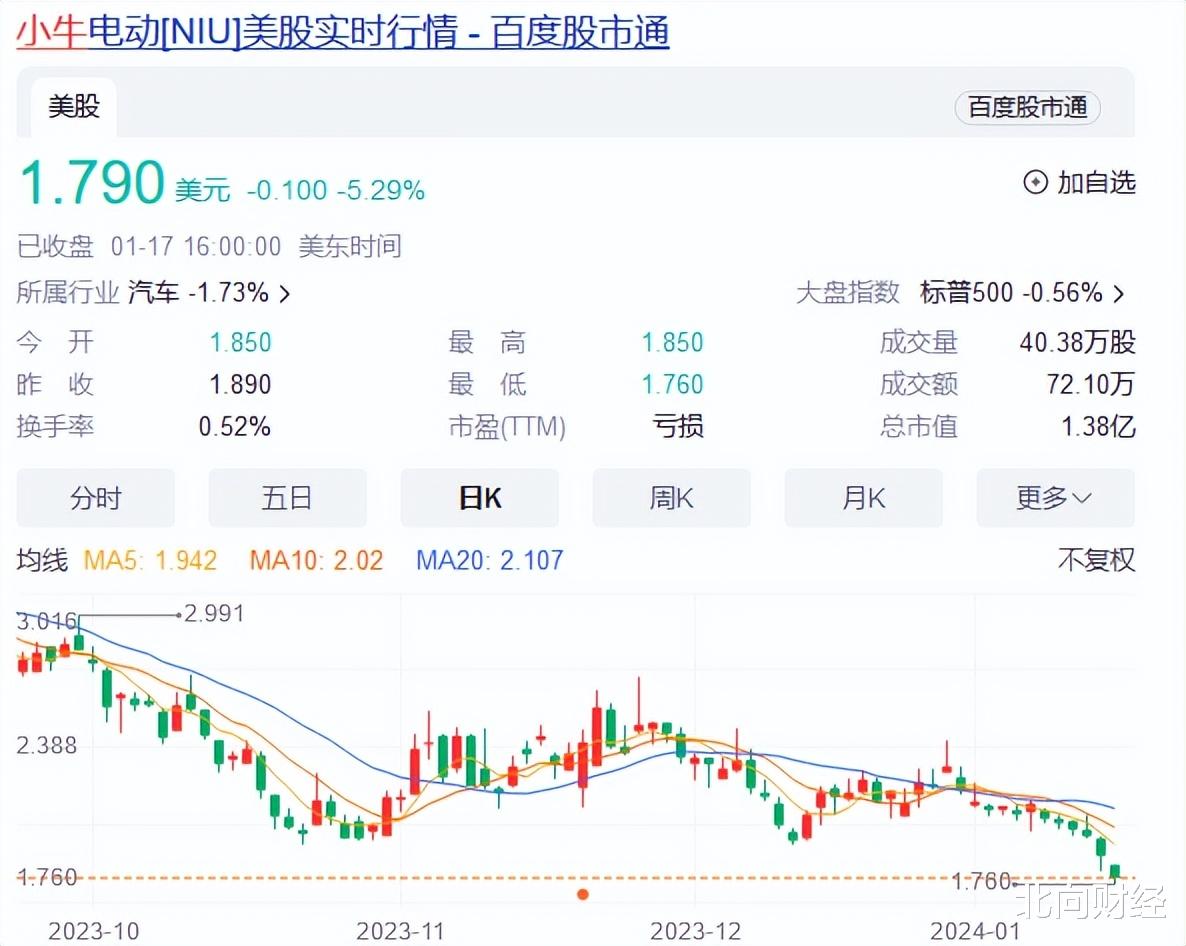Select the 美股 market tab
The width and height of the screenshot is (1186, 946).
(x=74, y=107)
